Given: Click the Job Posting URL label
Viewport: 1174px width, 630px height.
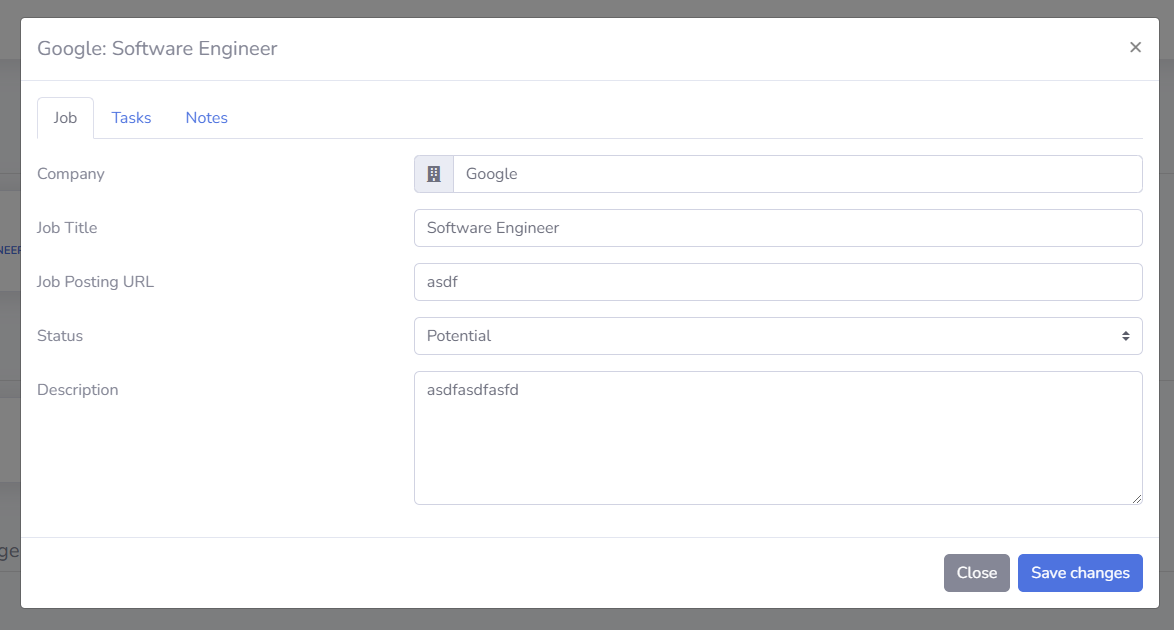Looking at the screenshot, I should [95, 282].
